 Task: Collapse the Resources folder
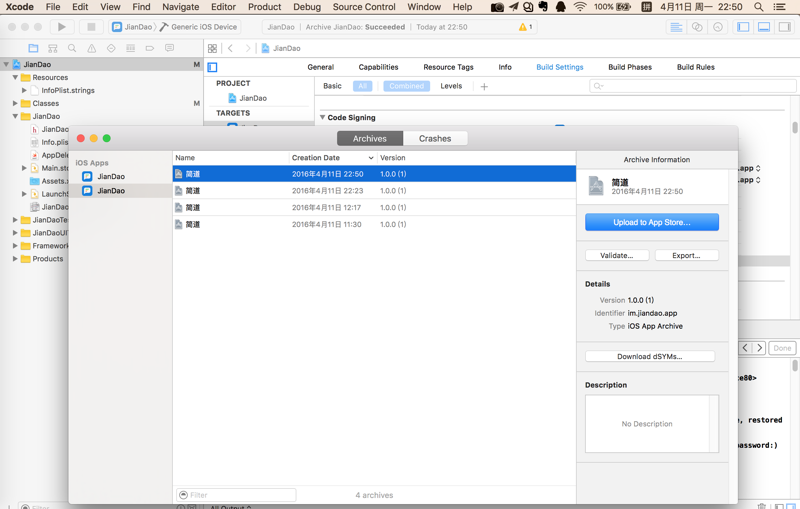pyautogui.click(x=15, y=78)
